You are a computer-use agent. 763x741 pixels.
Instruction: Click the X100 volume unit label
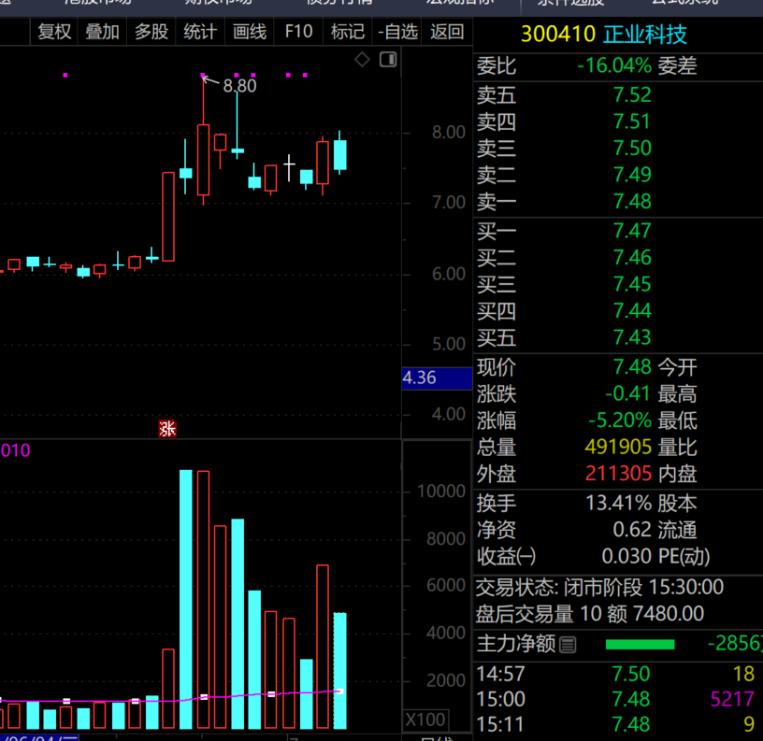pyautogui.click(x=425, y=720)
